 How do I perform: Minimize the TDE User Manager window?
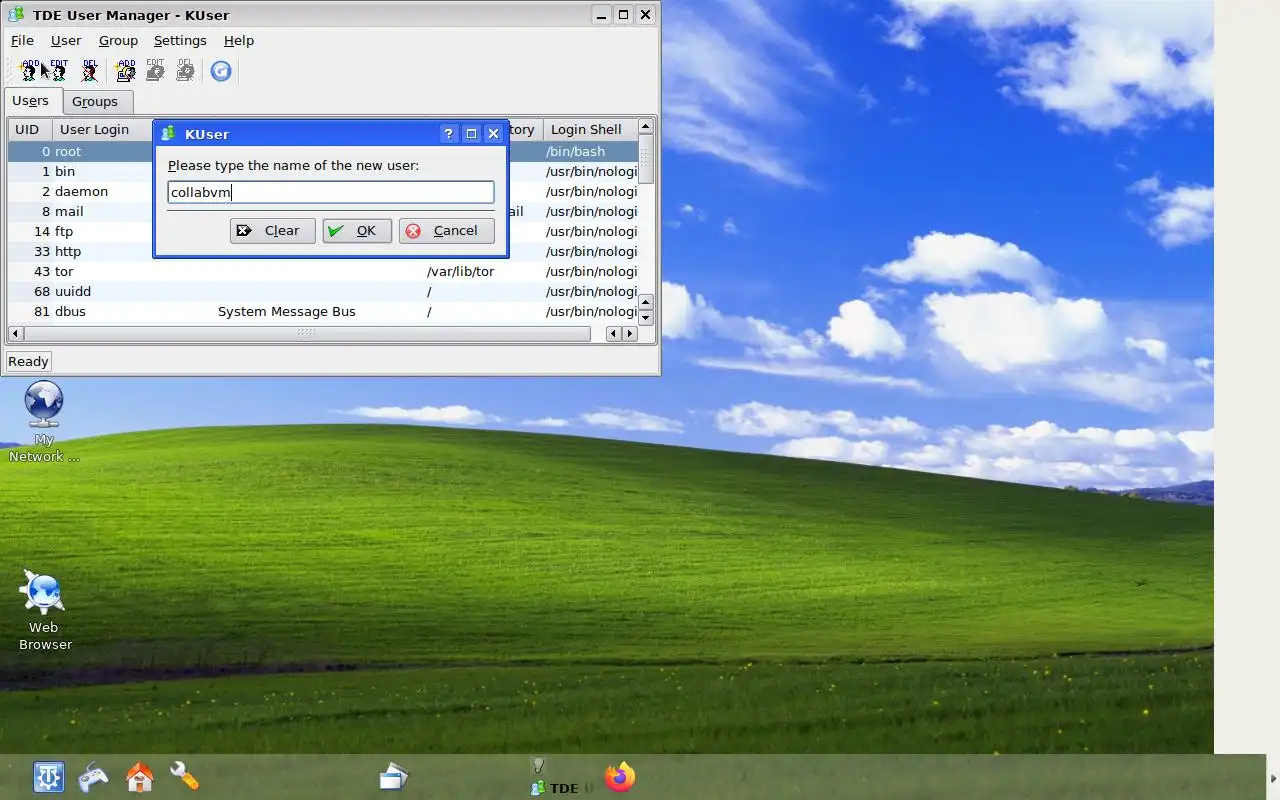pos(601,14)
